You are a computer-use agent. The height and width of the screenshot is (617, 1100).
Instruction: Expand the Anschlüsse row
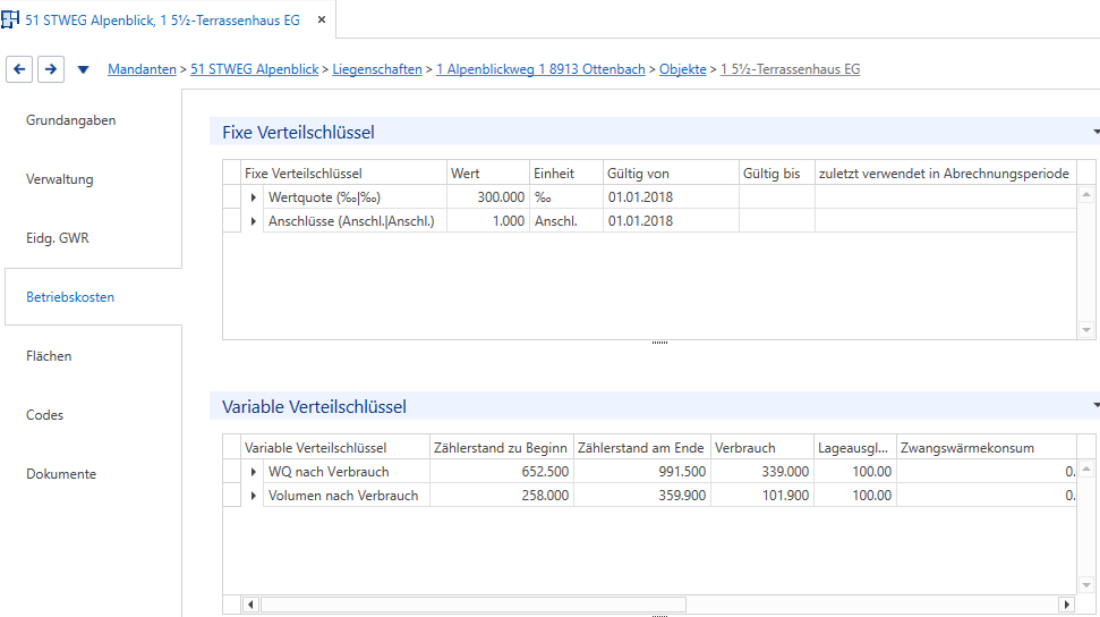click(253, 222)
